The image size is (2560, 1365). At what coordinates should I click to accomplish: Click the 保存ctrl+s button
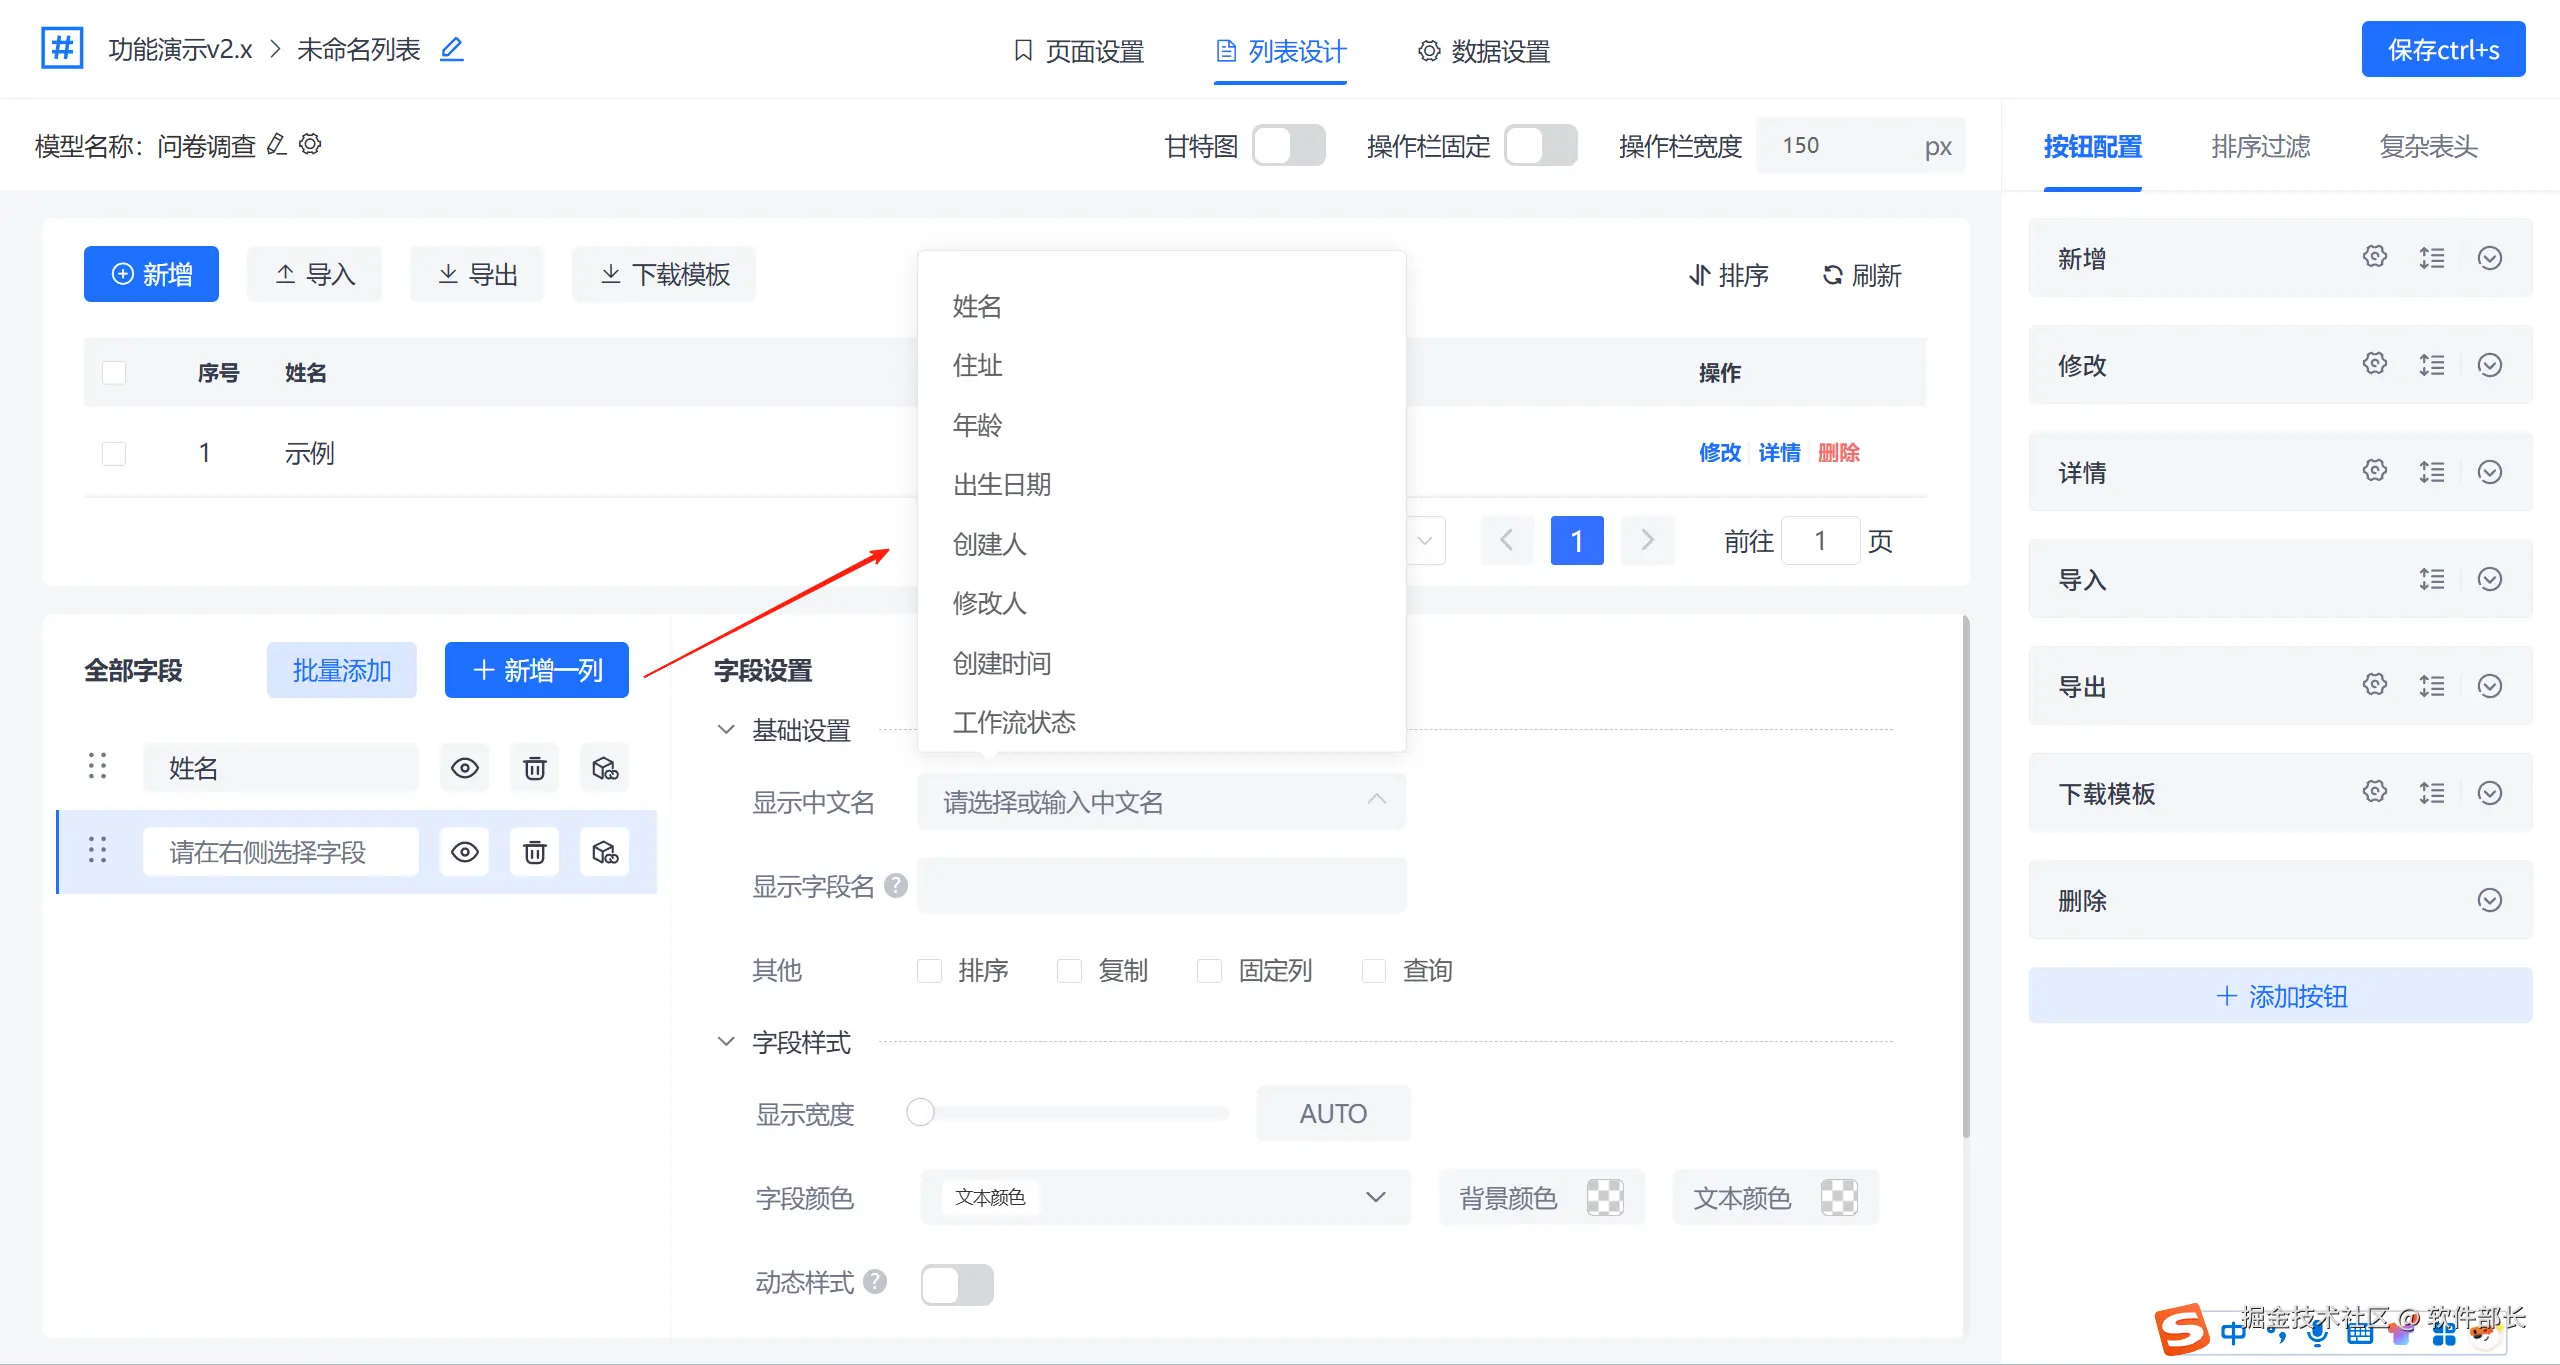(2442, 49)
